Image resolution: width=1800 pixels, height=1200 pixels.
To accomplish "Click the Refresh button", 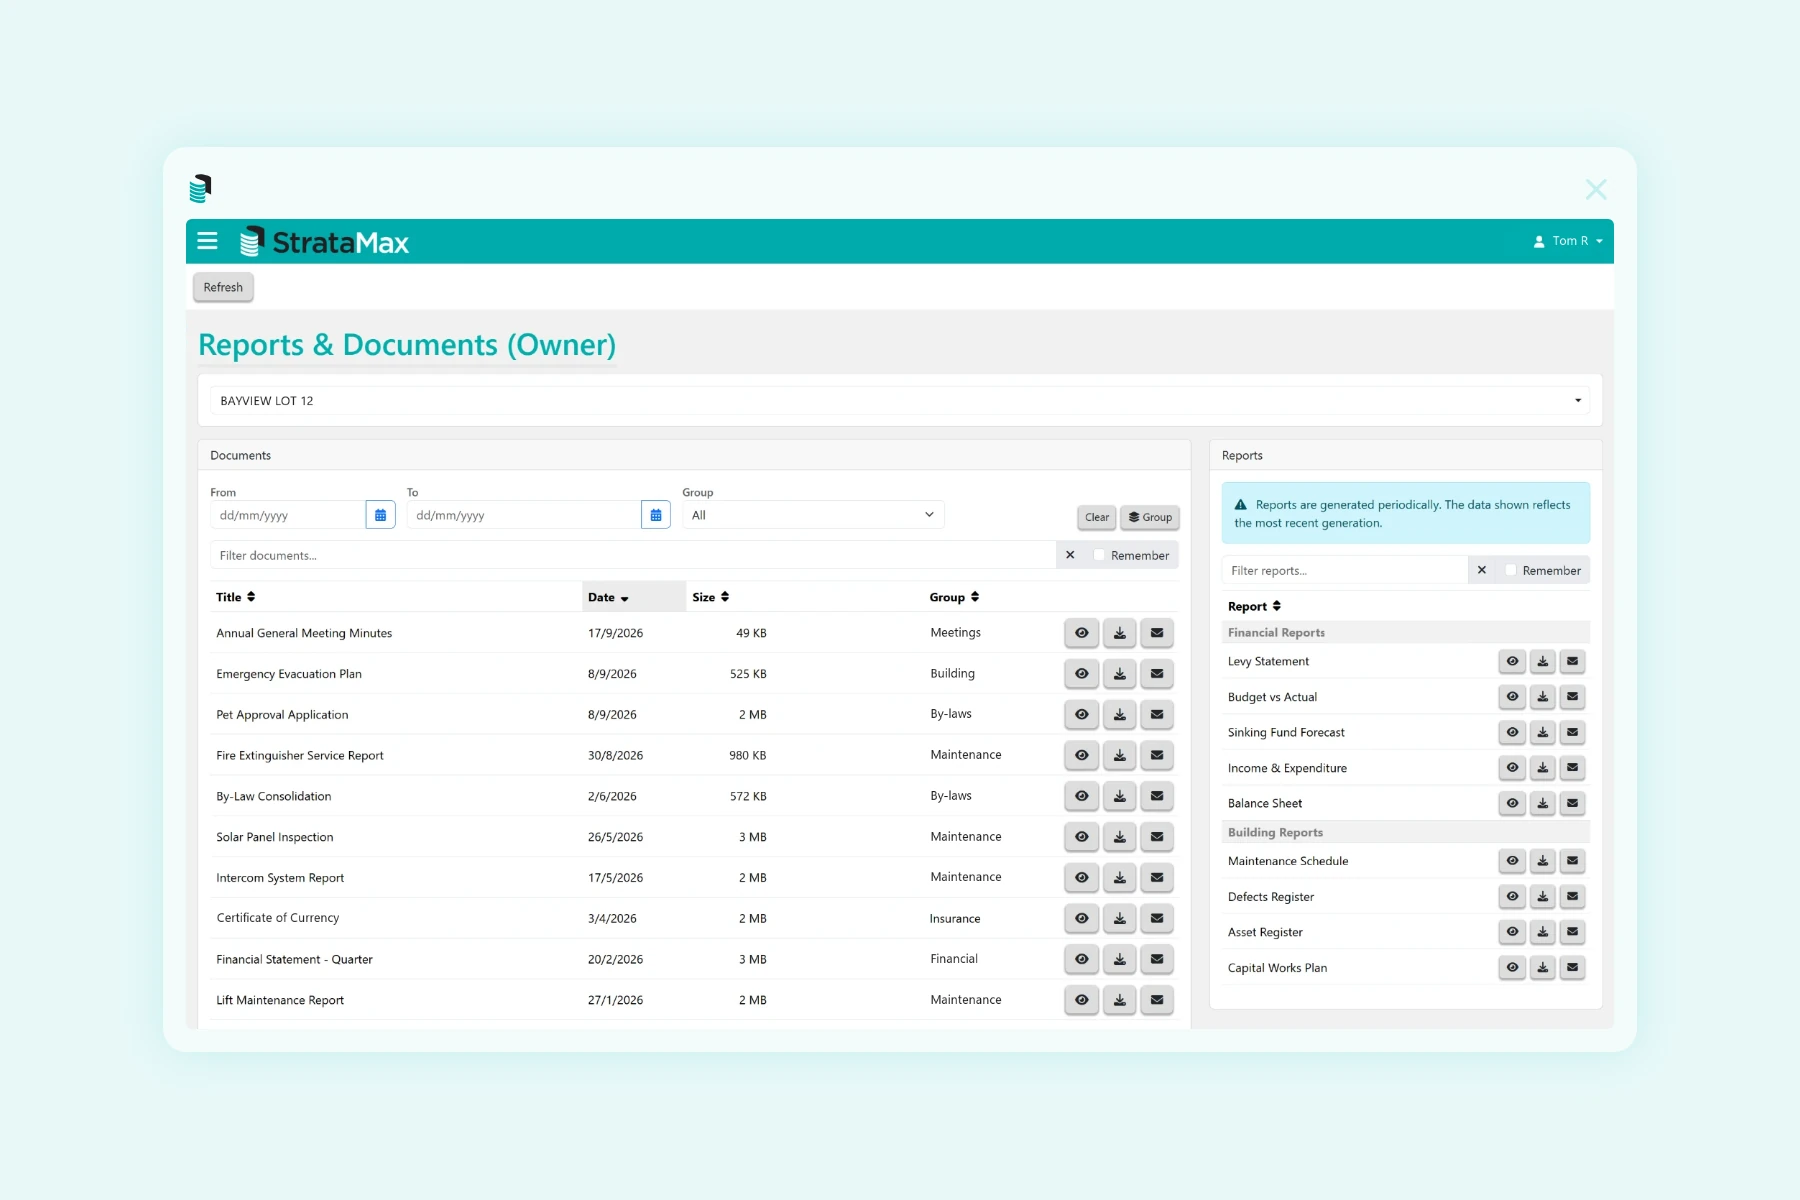I will 223,287.
